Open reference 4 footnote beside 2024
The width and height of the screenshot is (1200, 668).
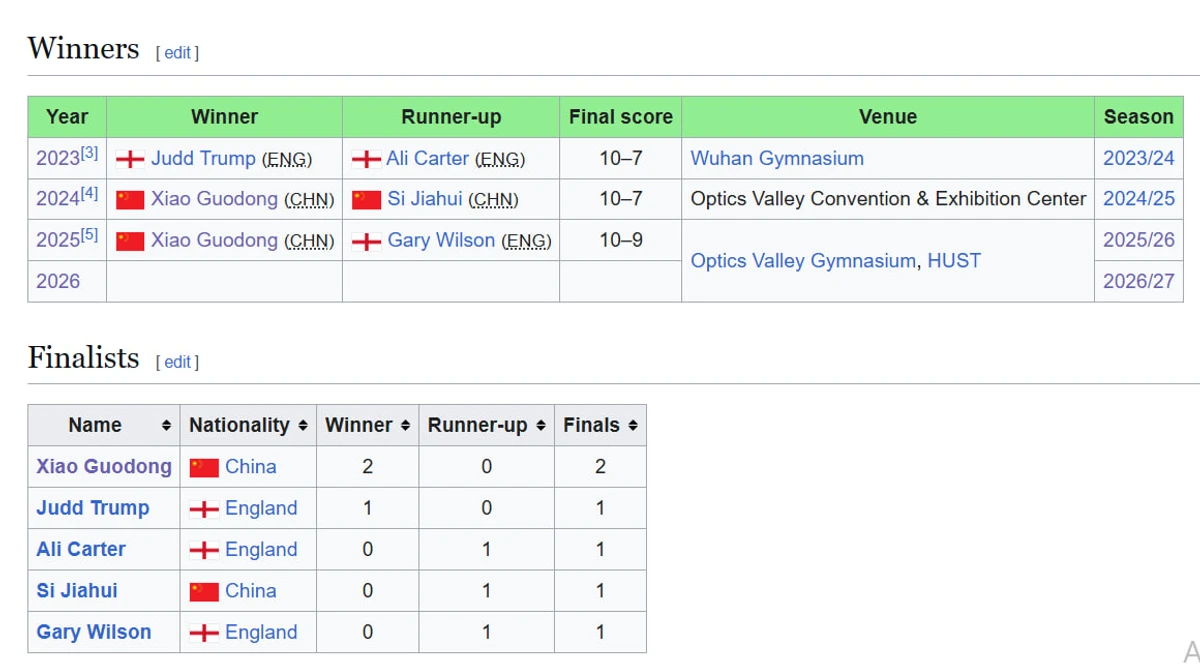click(x=90, y=193)
